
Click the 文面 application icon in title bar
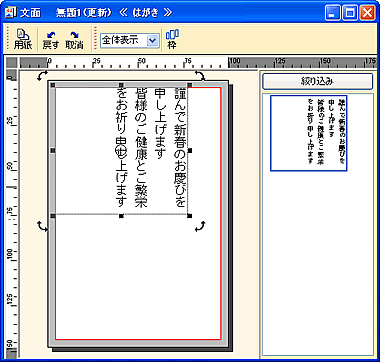pos(11,13)
